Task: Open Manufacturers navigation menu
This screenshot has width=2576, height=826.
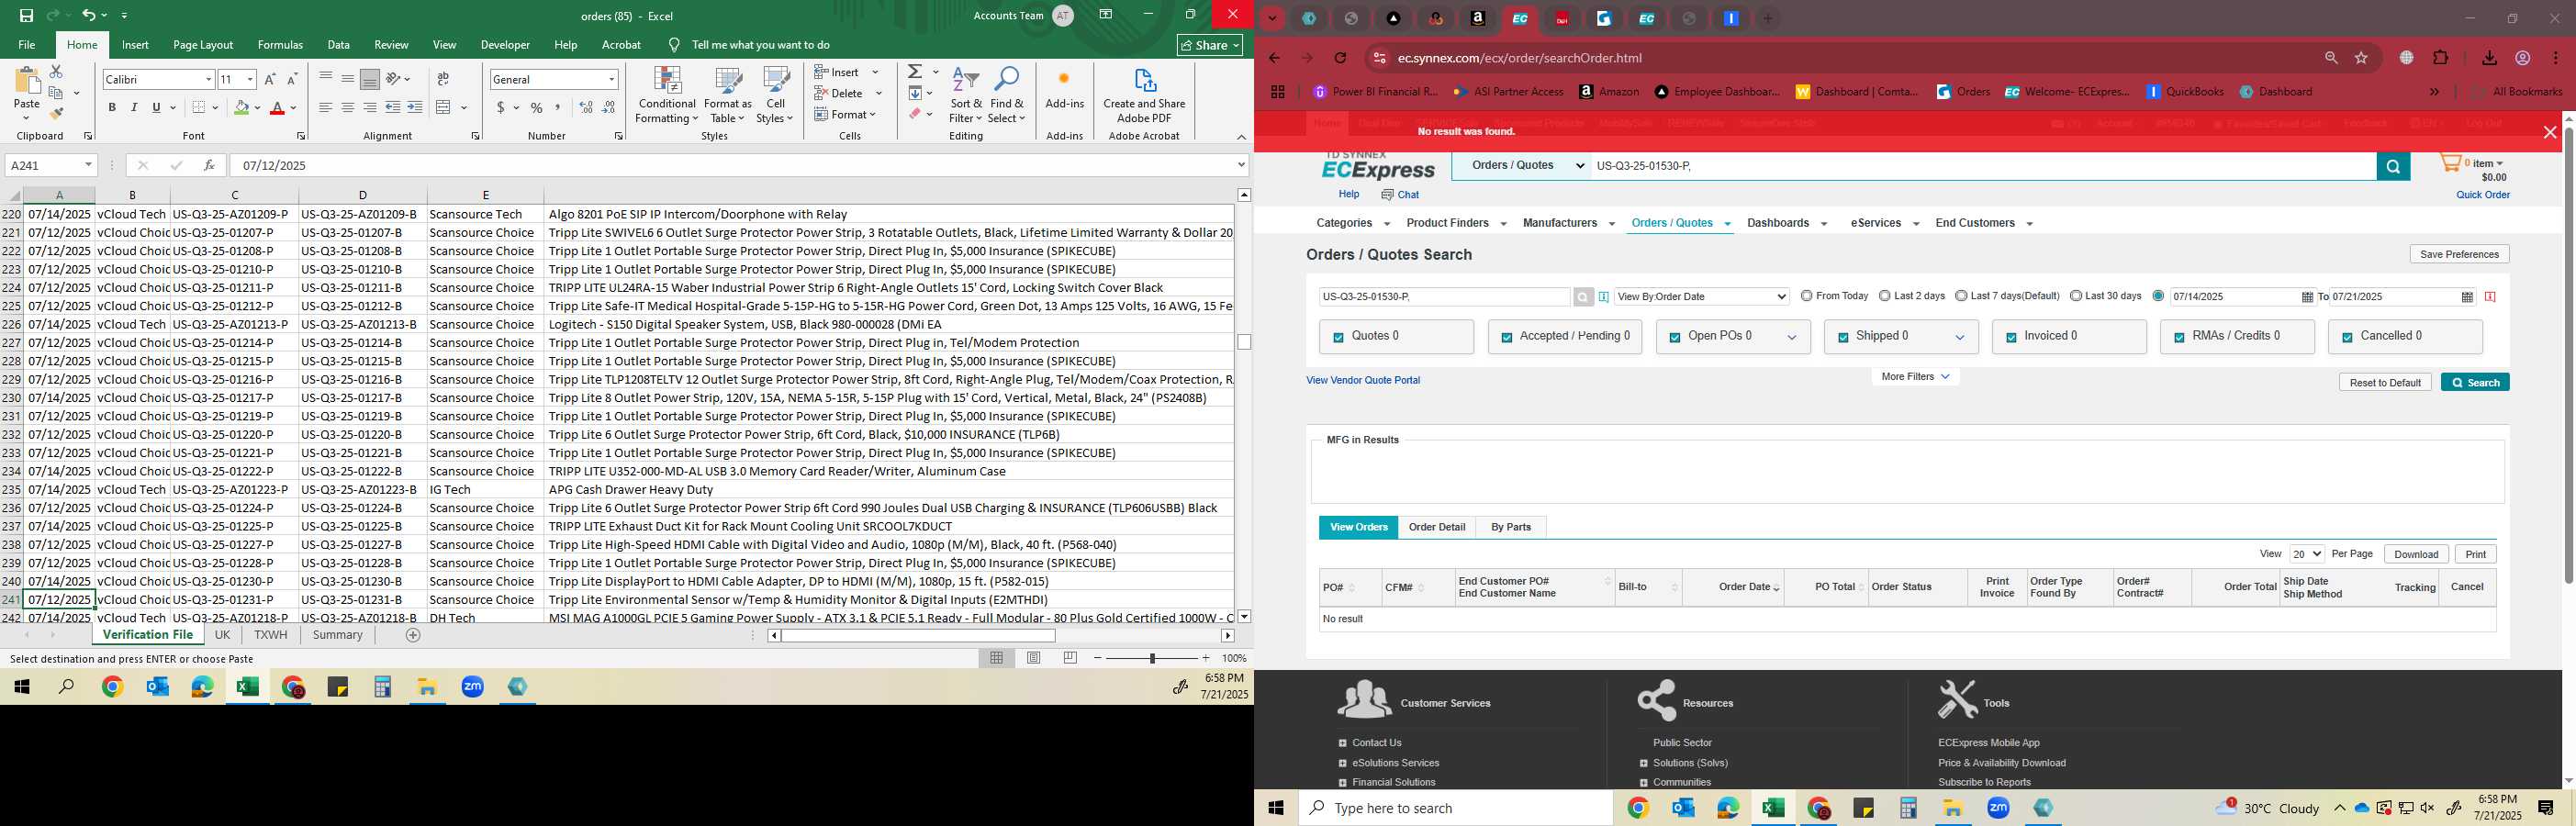Action: (x=1568, y=223)
